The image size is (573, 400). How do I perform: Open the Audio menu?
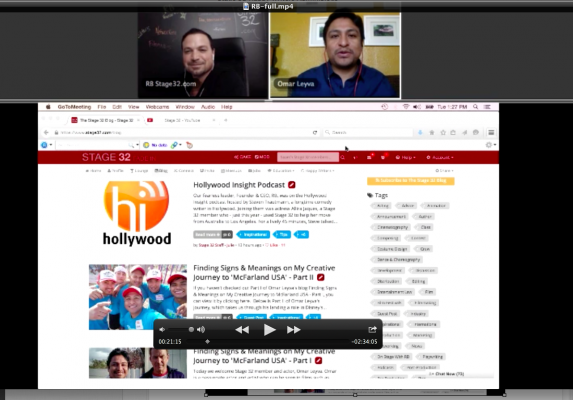(x=208, y=107)
